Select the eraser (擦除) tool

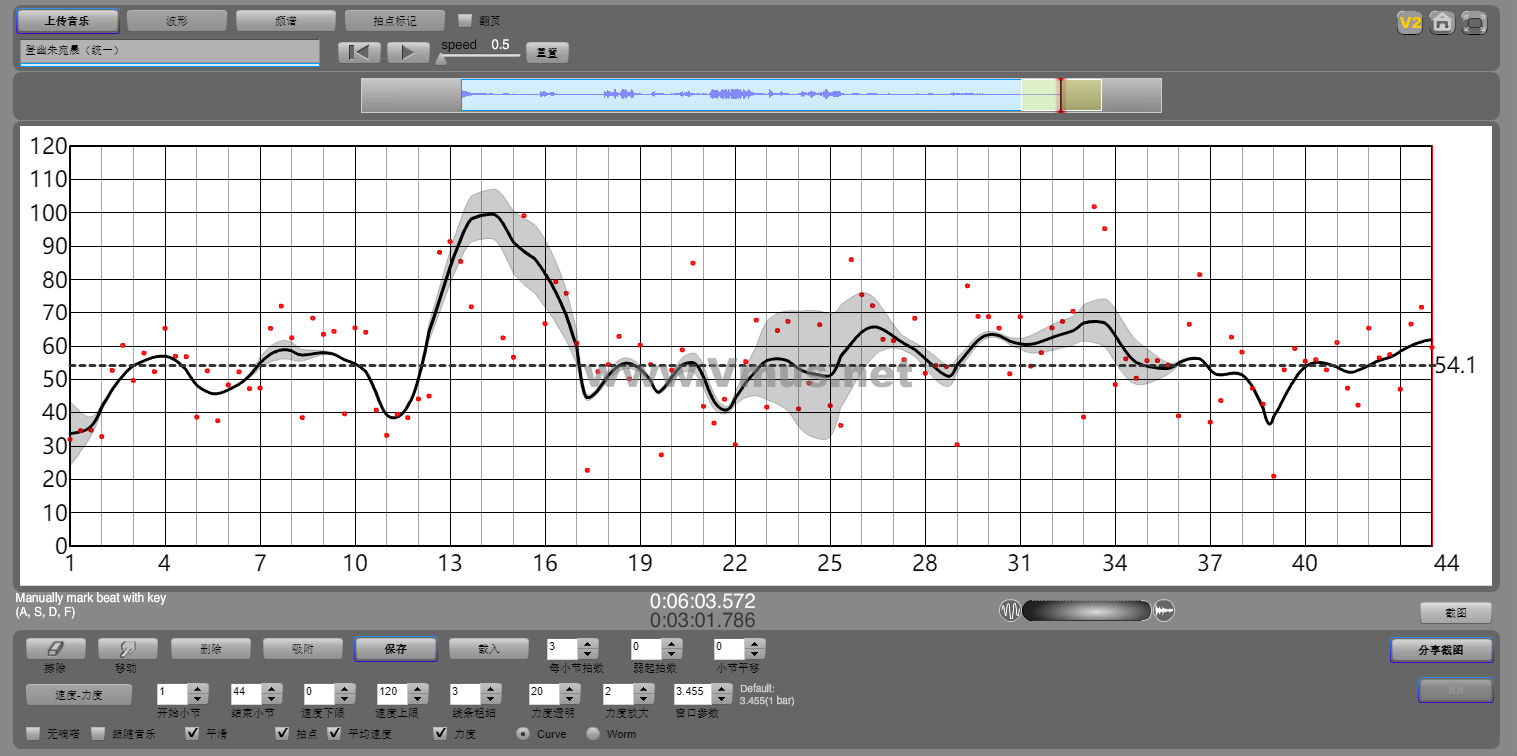(x=55, y=649)
